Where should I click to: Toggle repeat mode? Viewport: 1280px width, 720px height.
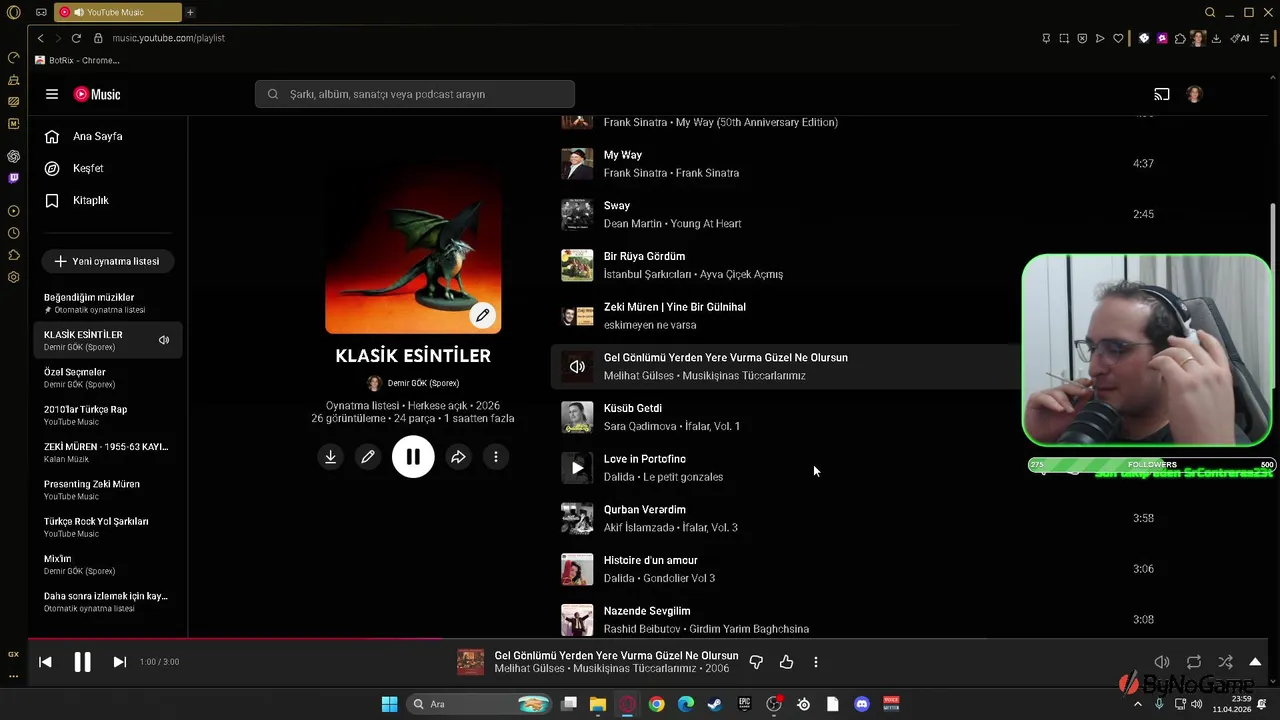(1194, 662)
